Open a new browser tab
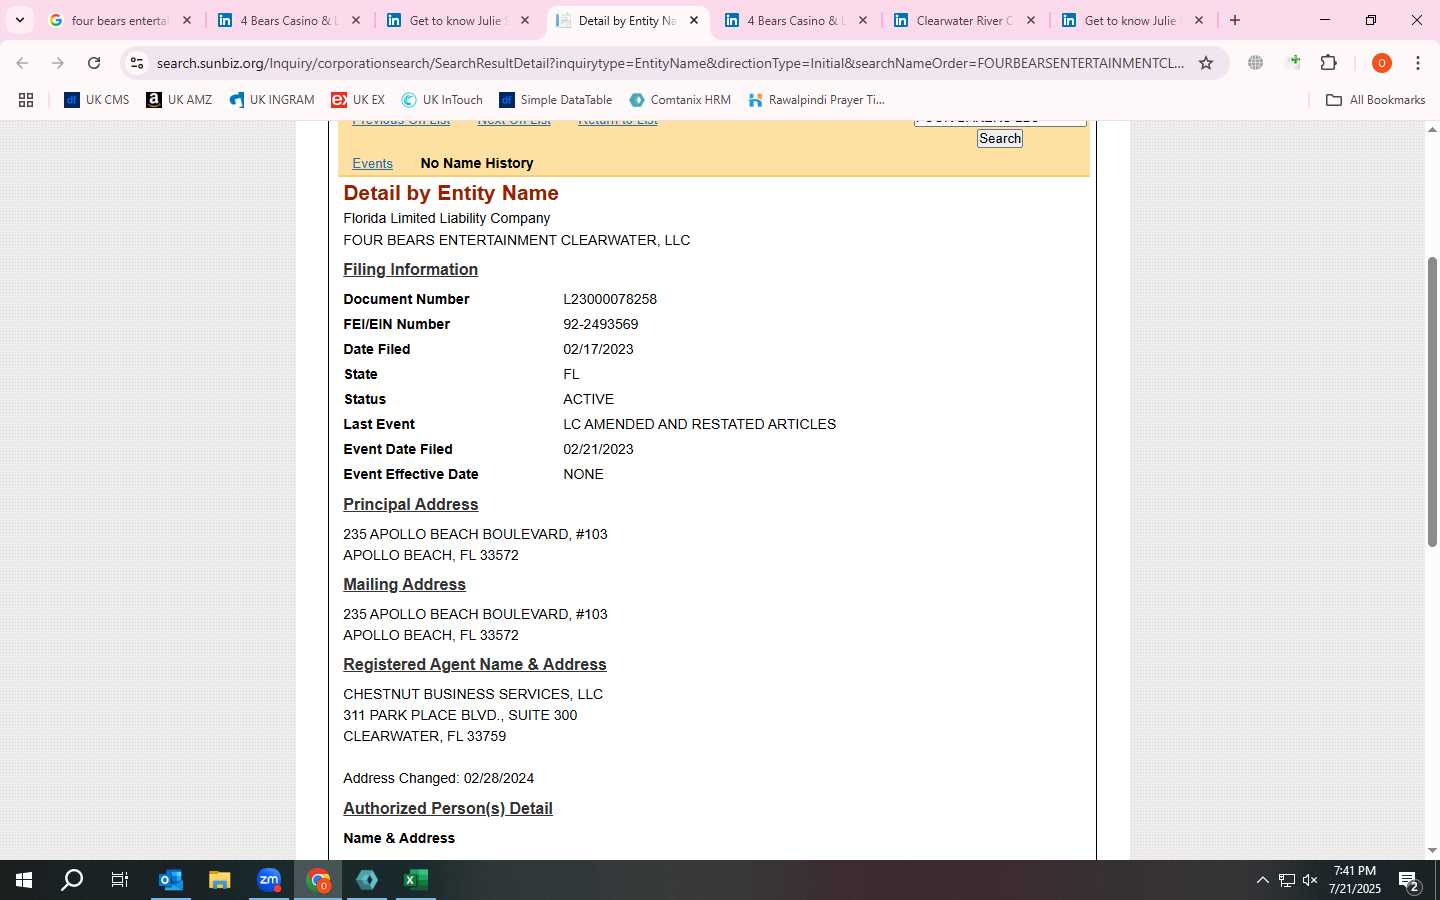1440x900 pixels. (x=1235, y=20)
